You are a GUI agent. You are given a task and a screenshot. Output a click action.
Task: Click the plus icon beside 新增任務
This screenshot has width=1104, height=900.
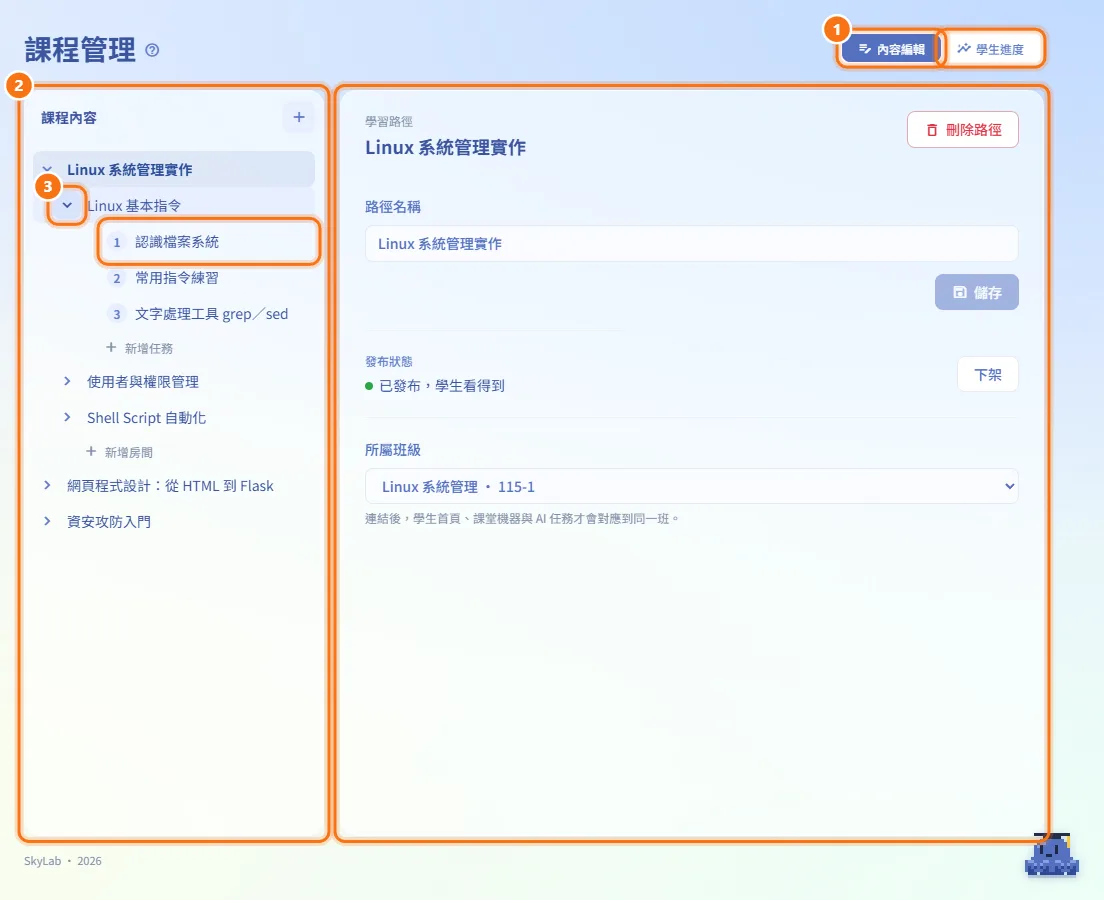[111, 347]
